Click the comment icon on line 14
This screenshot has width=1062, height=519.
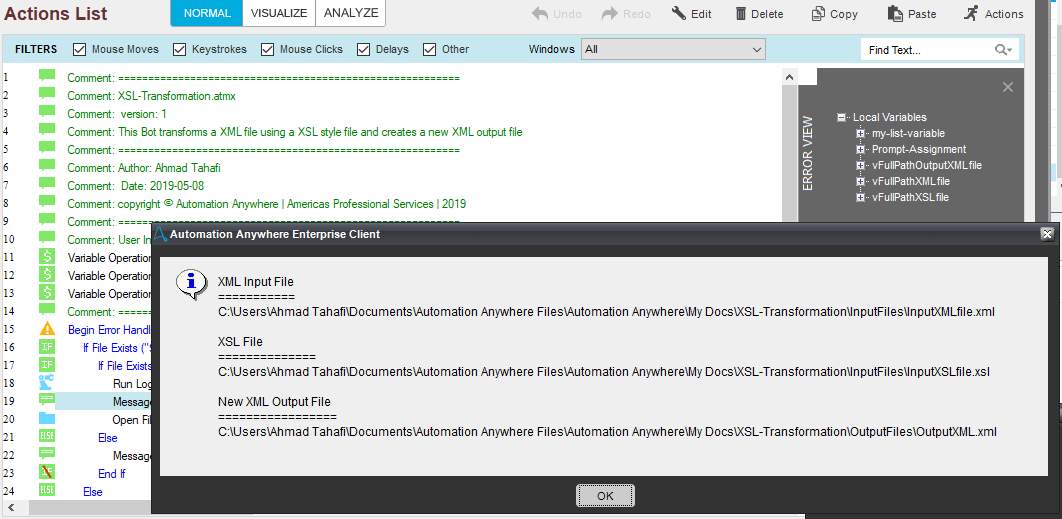[x=47, y=309]
